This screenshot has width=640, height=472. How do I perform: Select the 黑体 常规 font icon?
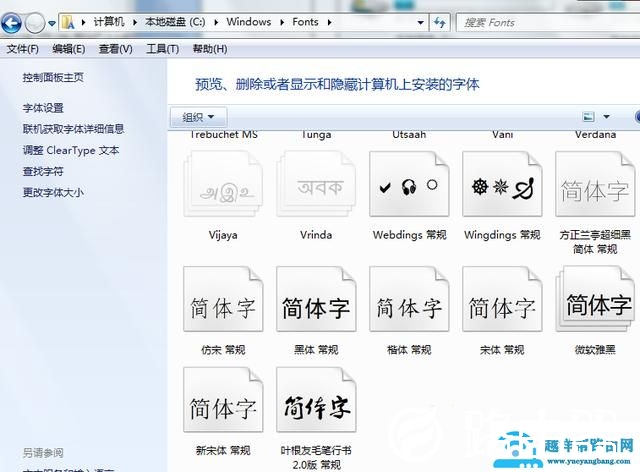(x=316, y=299)
